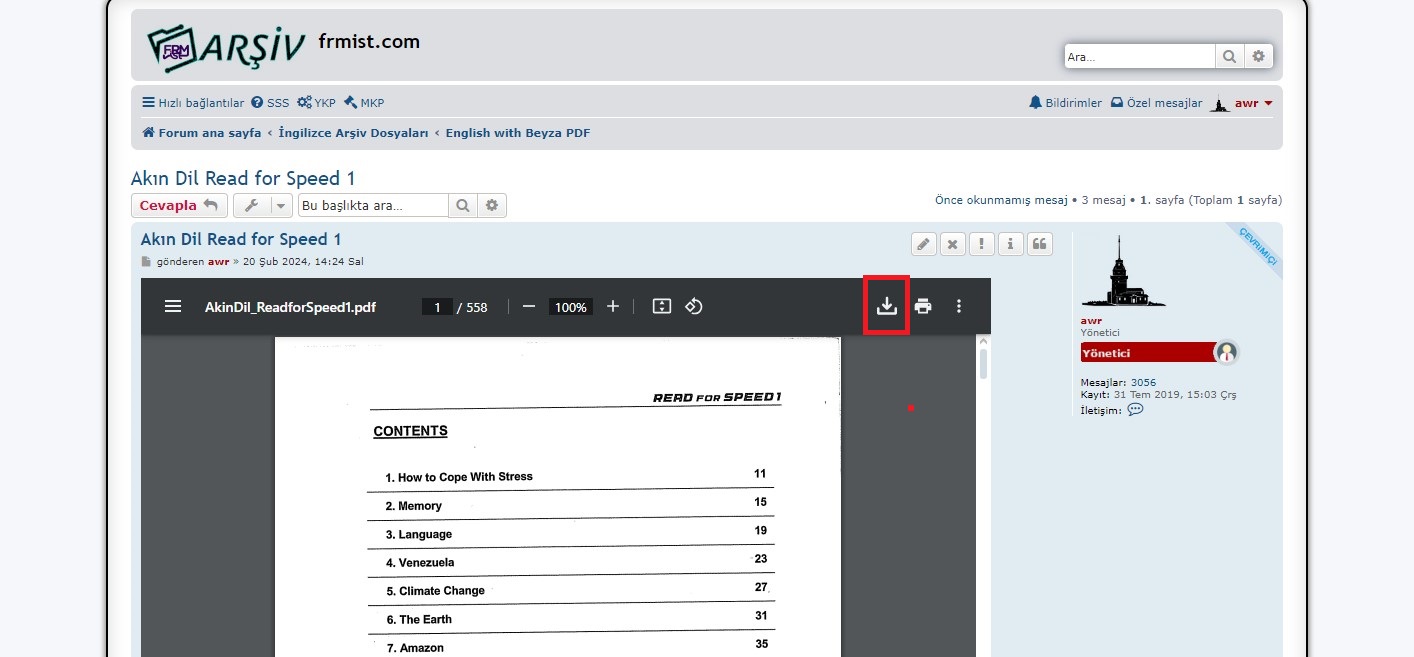Print the PDF document

923,306
